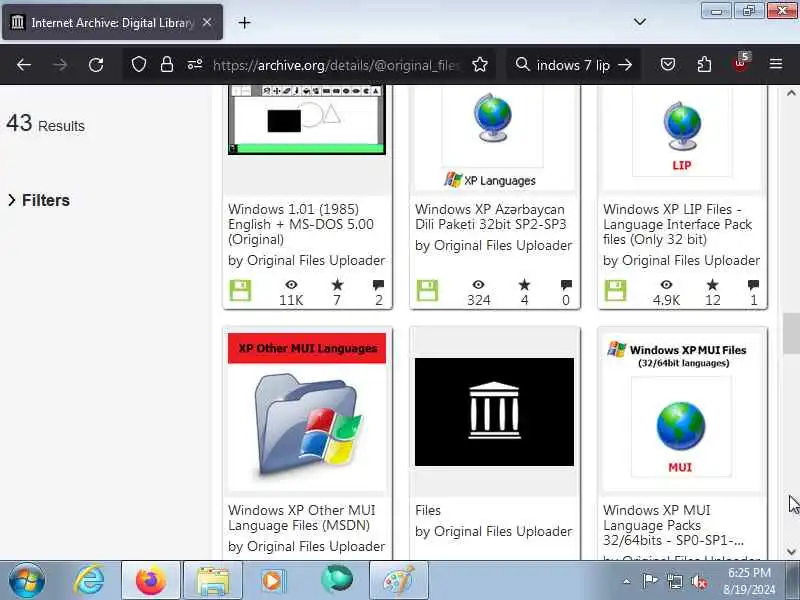This screenshot has height=600, width=800.
Task: Click the favorites star showing 7
Action: pos(337,285)
